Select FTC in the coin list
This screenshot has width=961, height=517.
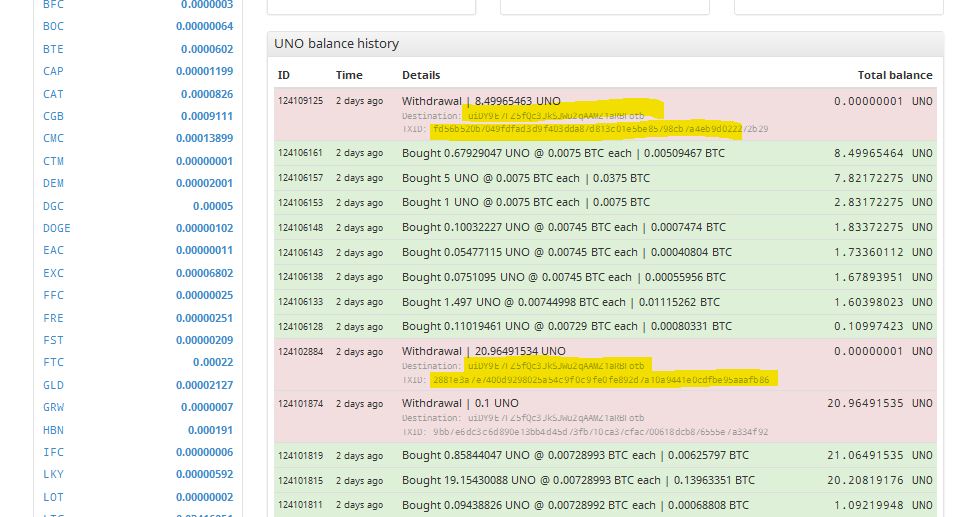[53, 362]
